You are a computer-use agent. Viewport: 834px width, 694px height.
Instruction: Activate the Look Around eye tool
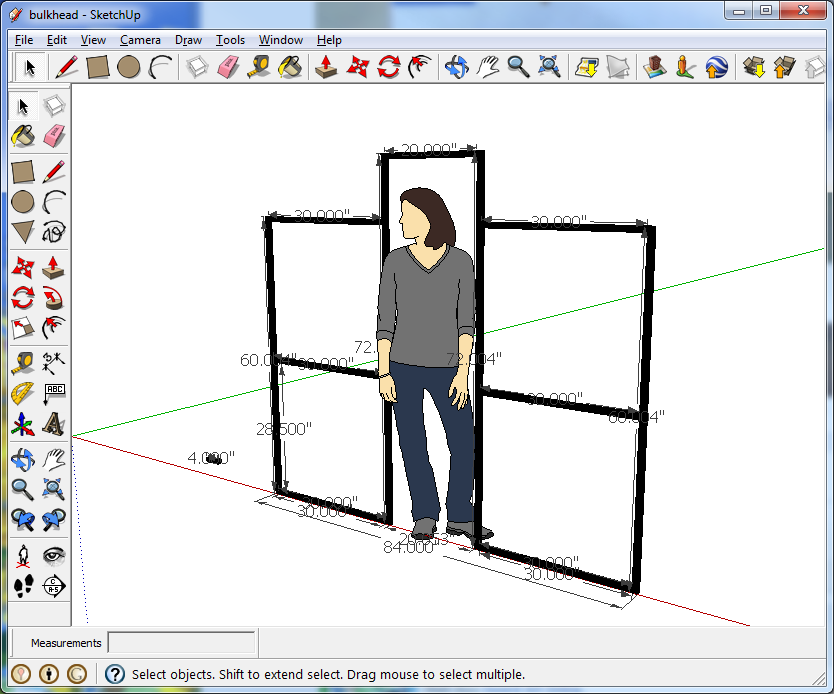pyautogui.click(x=54, y=555)
